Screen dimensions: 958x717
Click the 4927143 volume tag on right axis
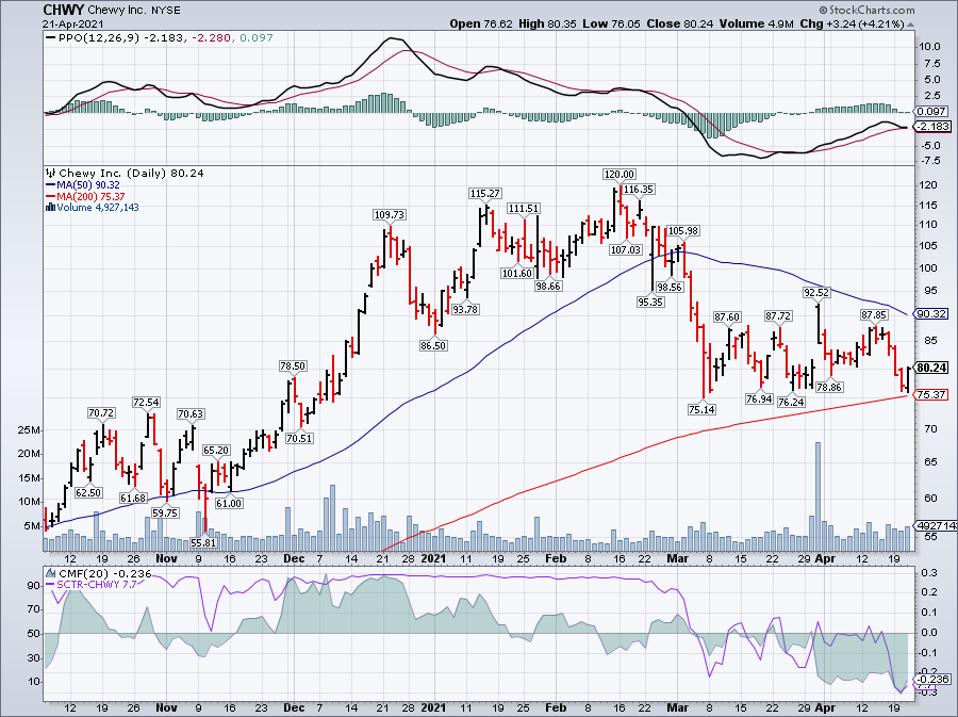pos(937,525)
